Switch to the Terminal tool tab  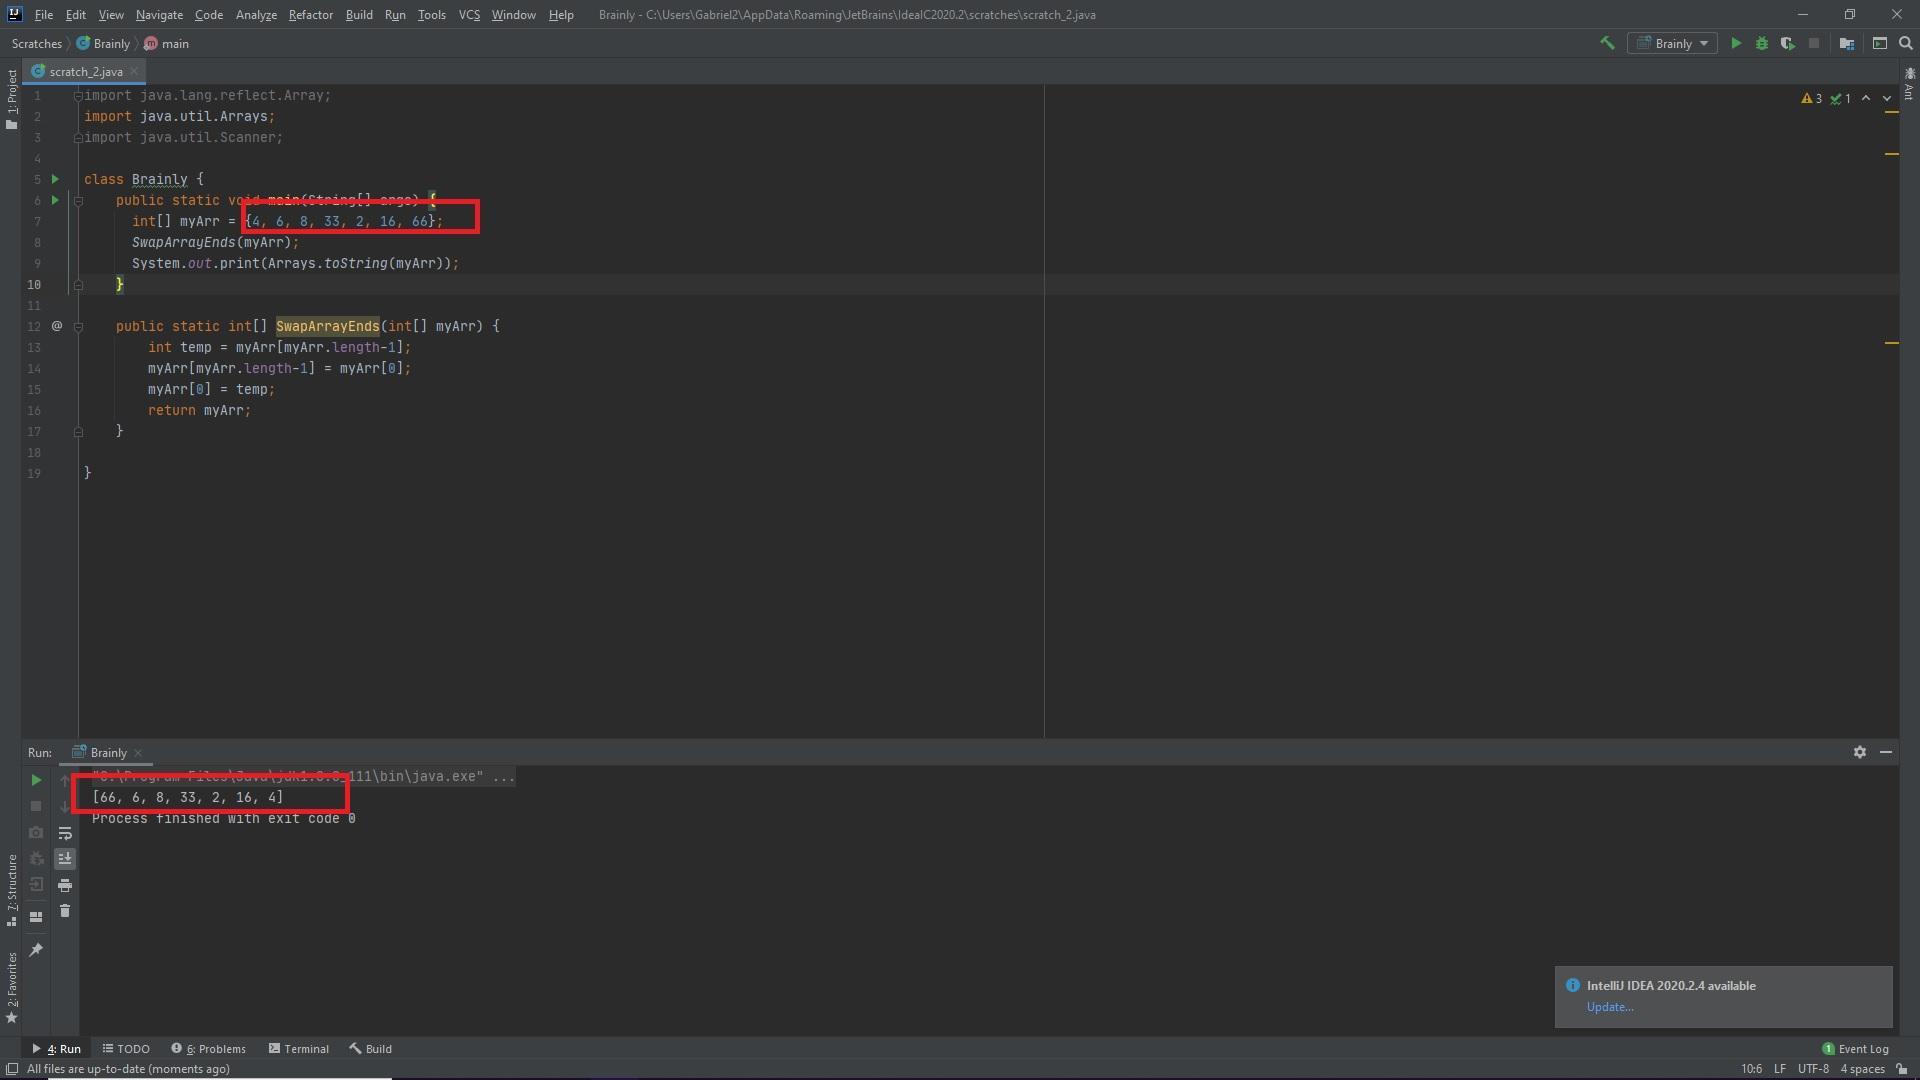click(298, 1049)
